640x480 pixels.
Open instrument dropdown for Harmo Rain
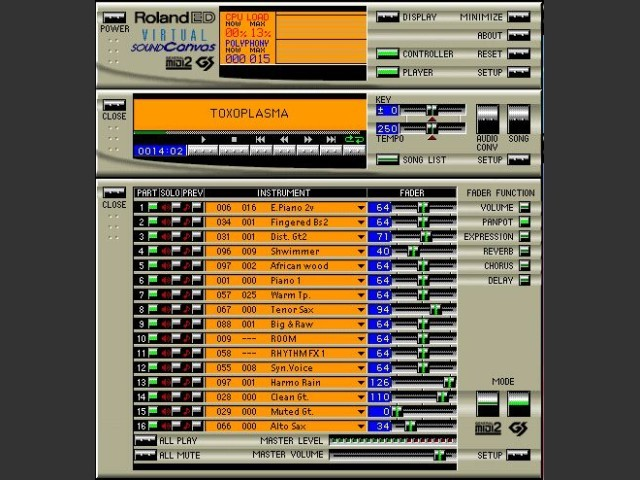click(x=361, y=383)
